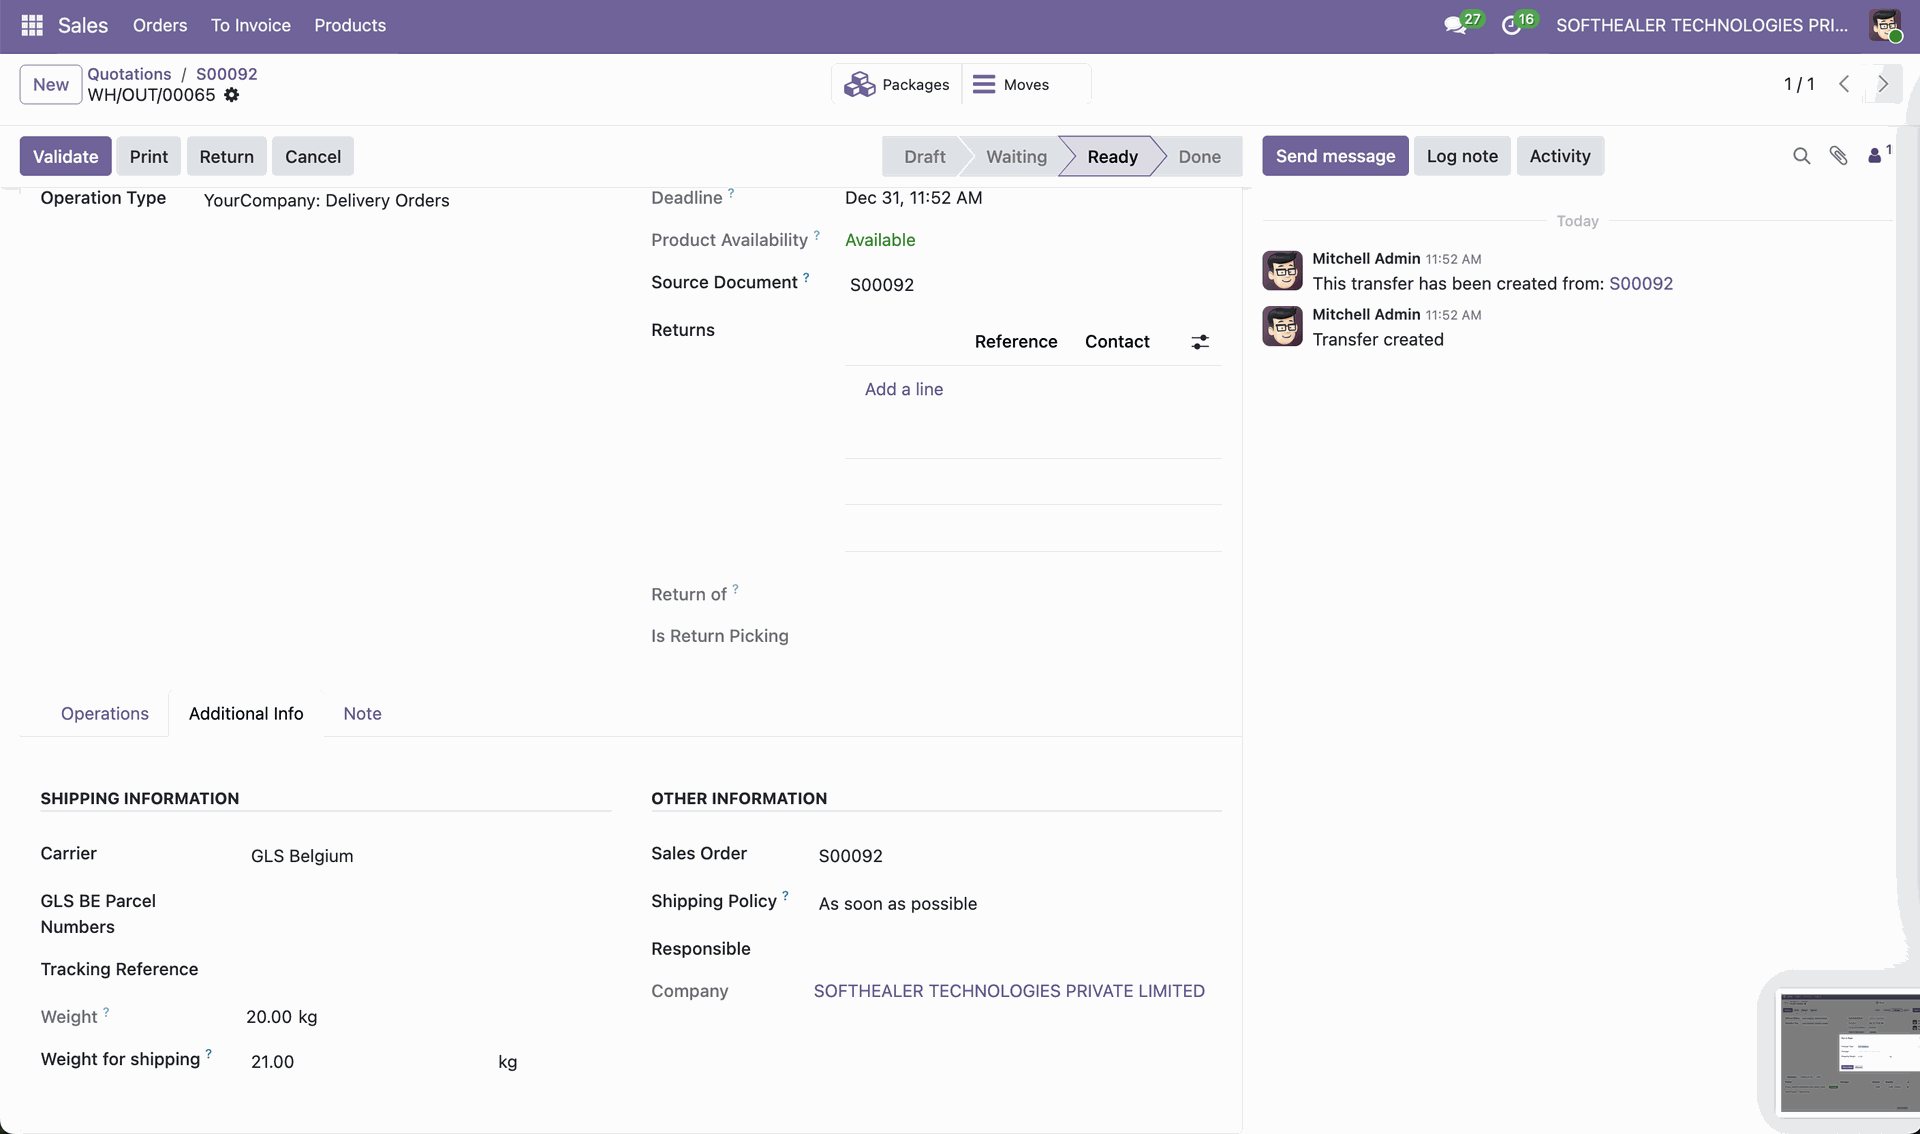Open the followers icon
1920x1134 pixels.
tap(1876, 156)
